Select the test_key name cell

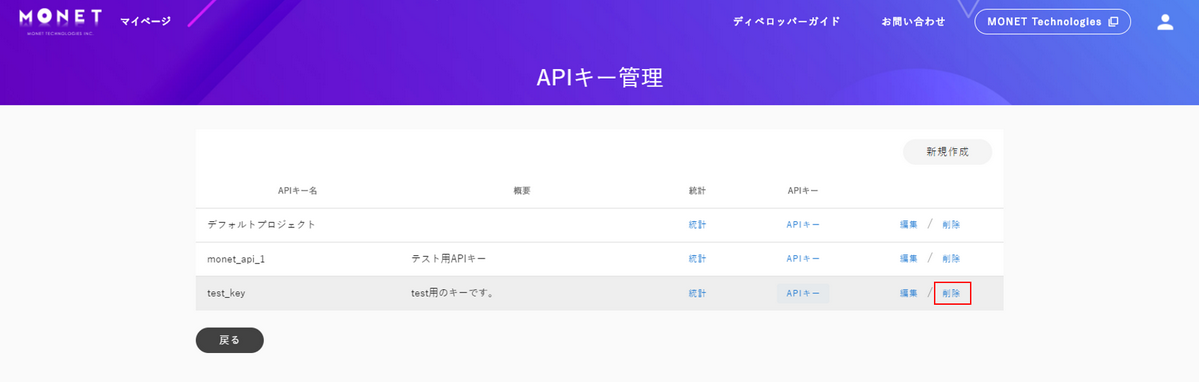click(x=226, y=293)
